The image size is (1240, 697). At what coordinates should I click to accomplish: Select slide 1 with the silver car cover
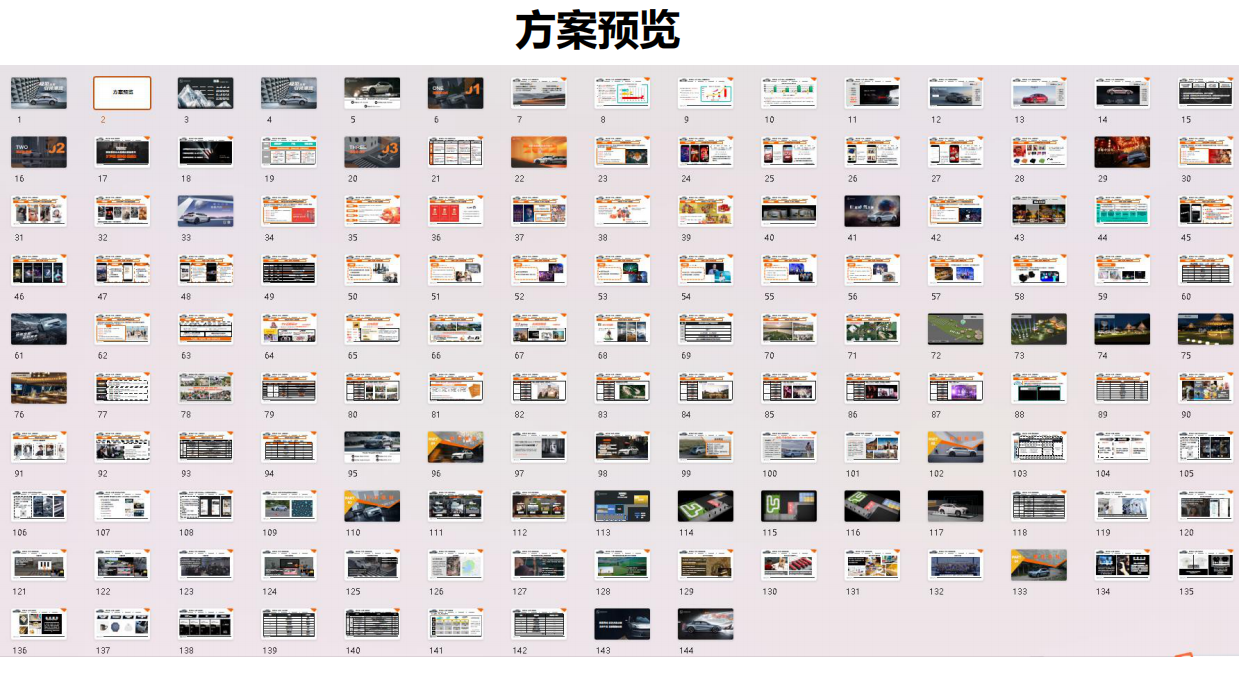[39, 93]
